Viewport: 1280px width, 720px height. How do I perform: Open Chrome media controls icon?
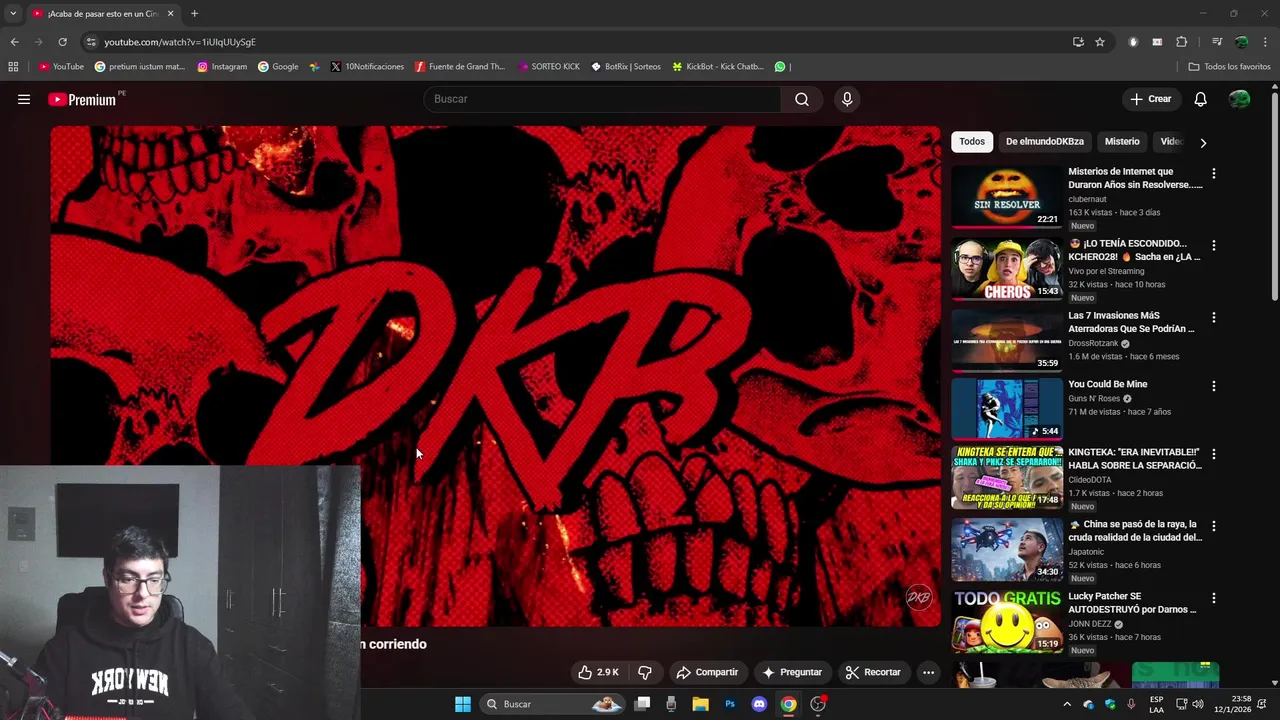click(x=1217, y=42)
